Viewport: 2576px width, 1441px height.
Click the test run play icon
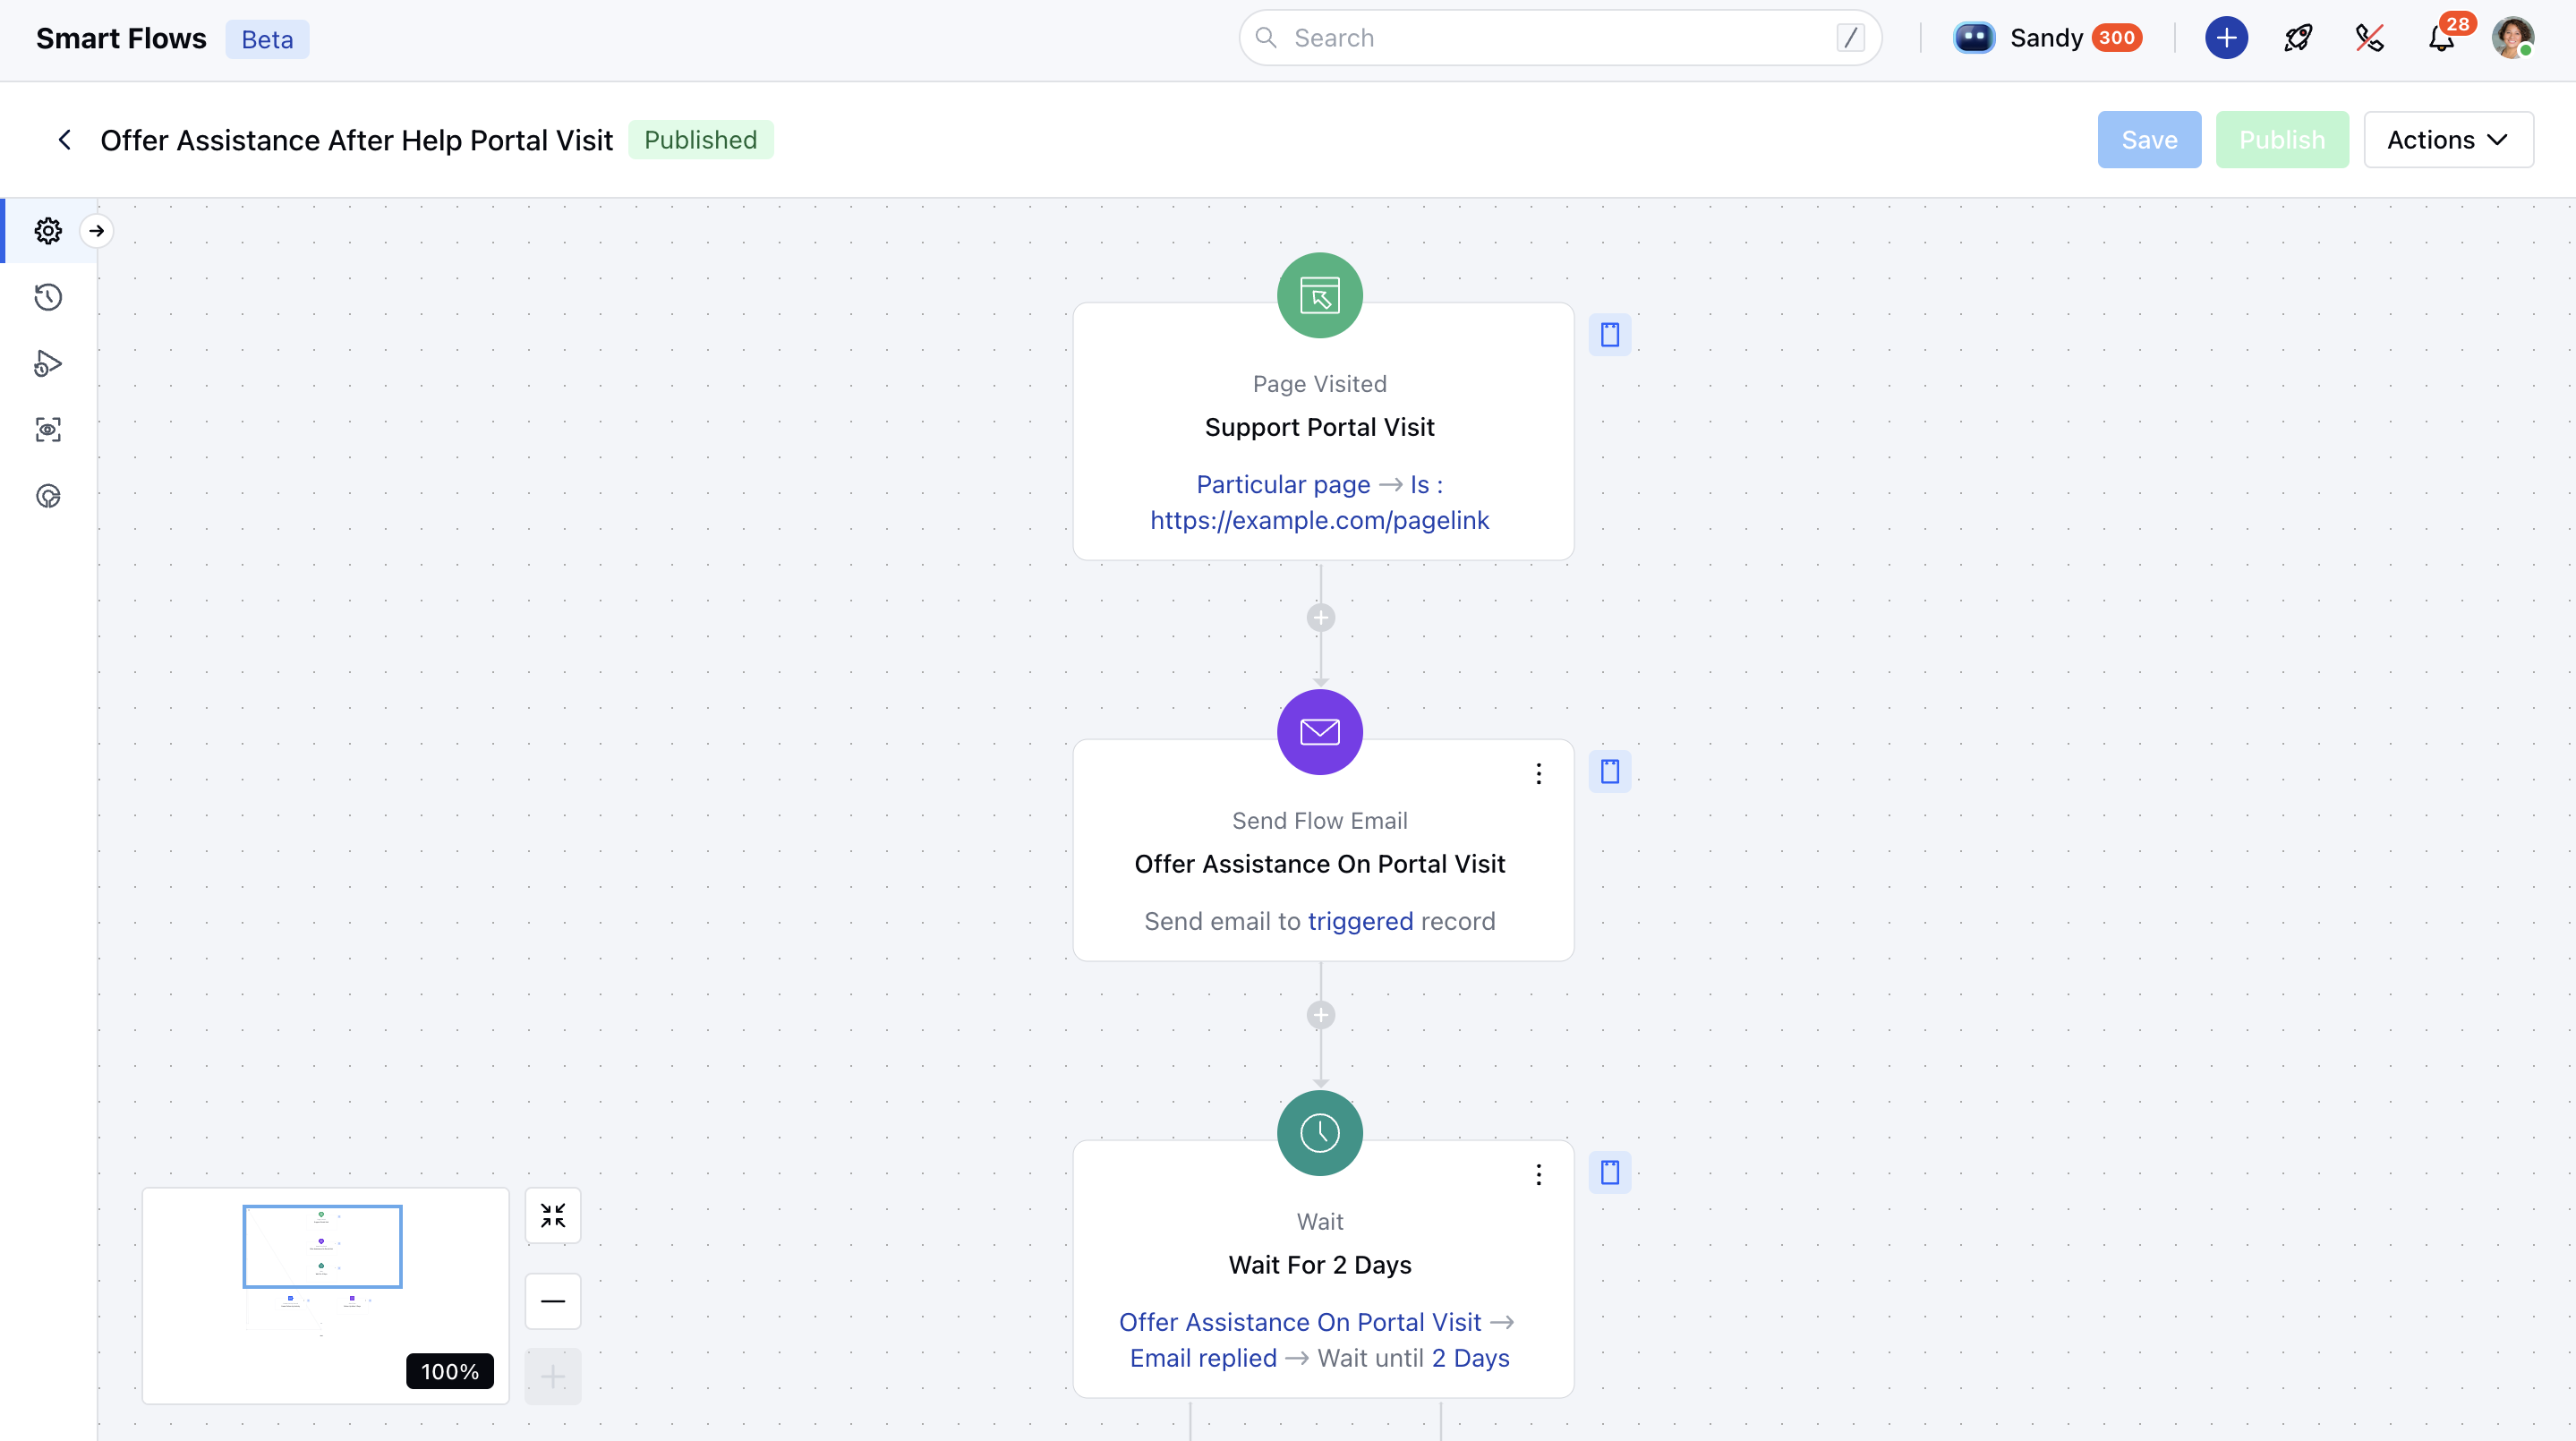click(x=48, y=363)
